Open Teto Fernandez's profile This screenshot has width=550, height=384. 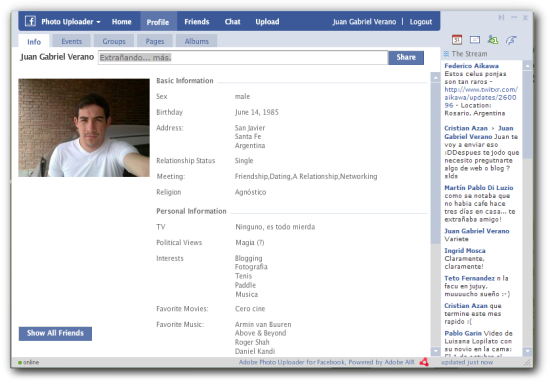point(469,278)
